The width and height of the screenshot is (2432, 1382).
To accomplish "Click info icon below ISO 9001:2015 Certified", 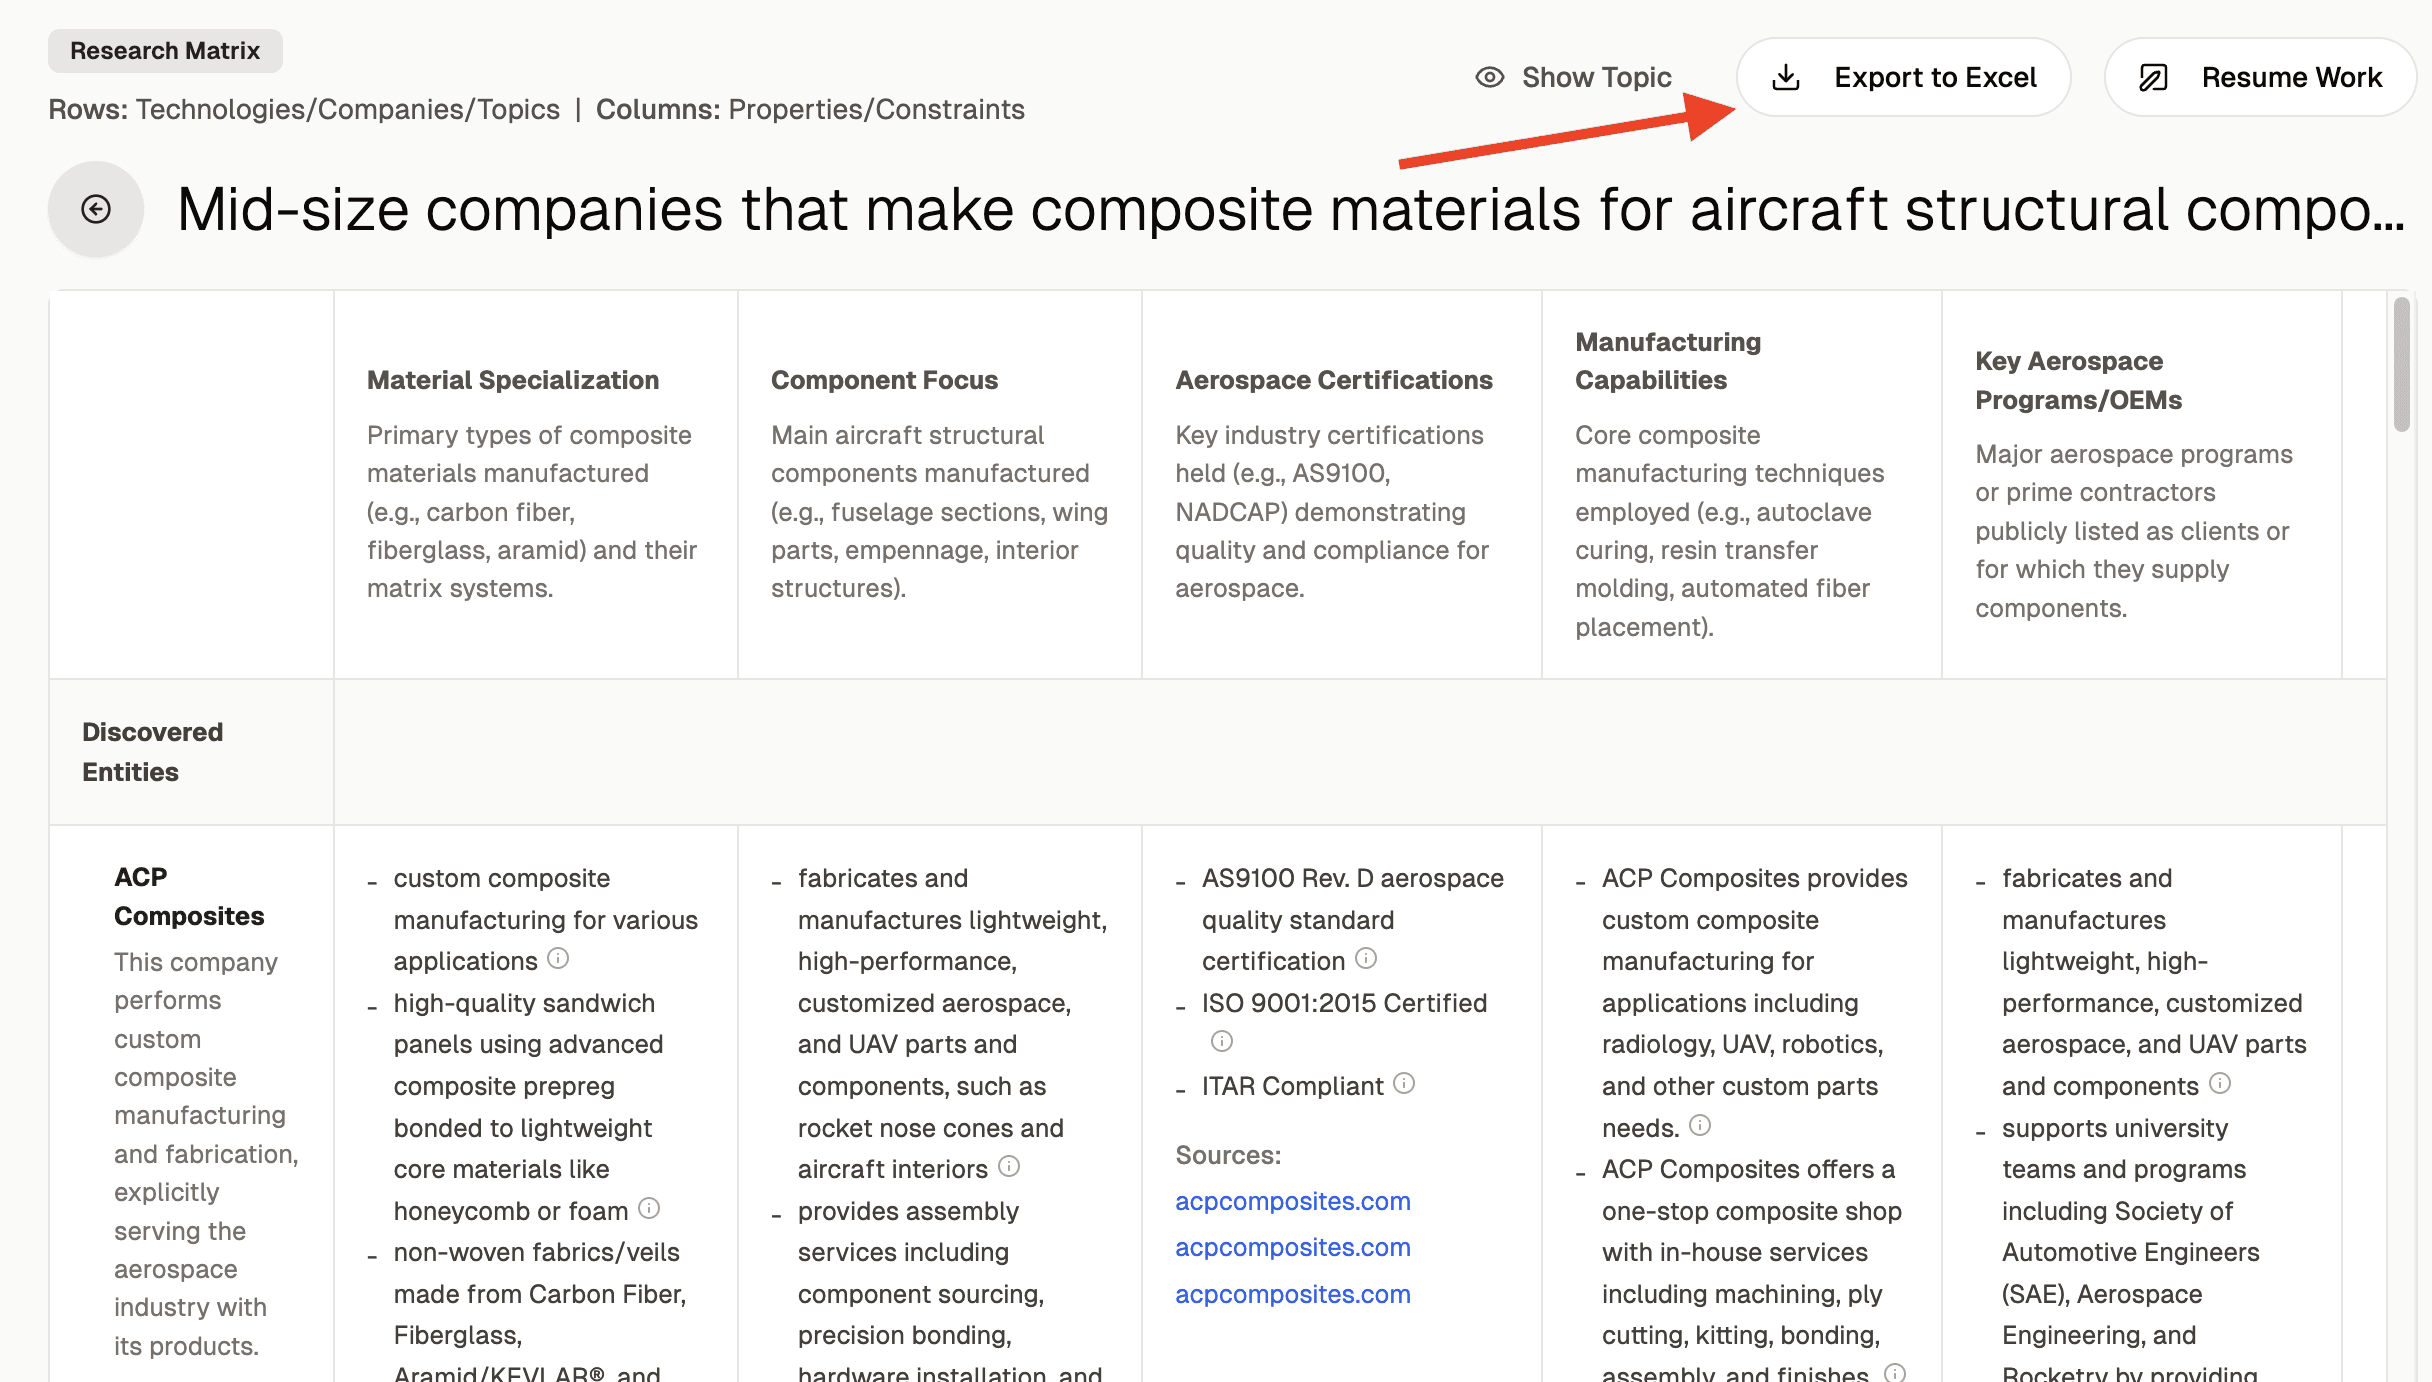I will click(x=1222, y=1042).
